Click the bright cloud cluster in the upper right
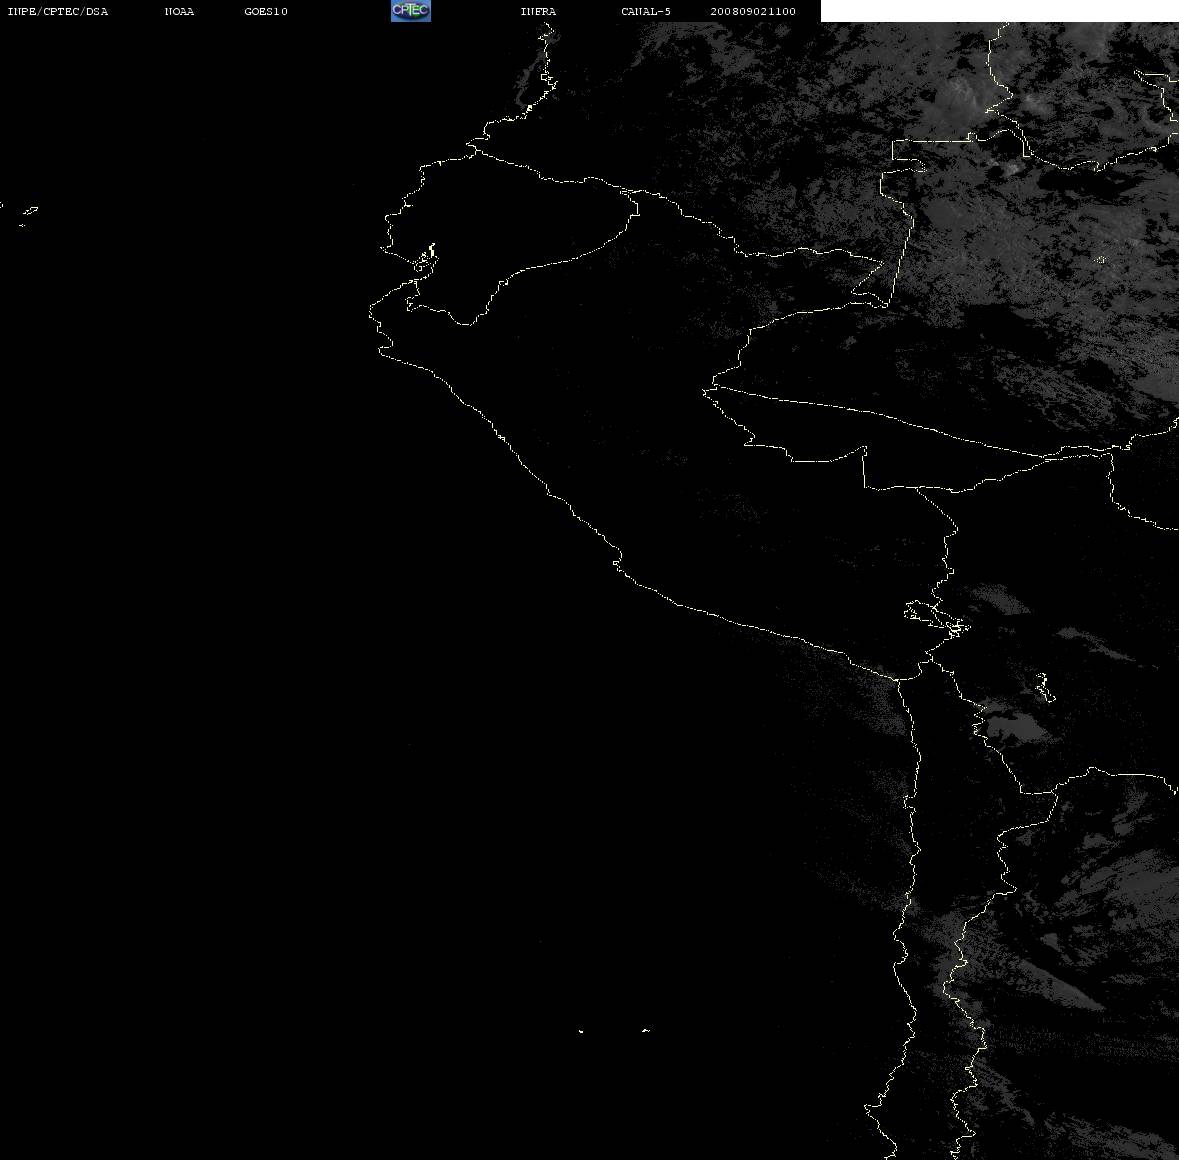The height and width of the screenshot is (1160, 1179). (x=959, y=98)
